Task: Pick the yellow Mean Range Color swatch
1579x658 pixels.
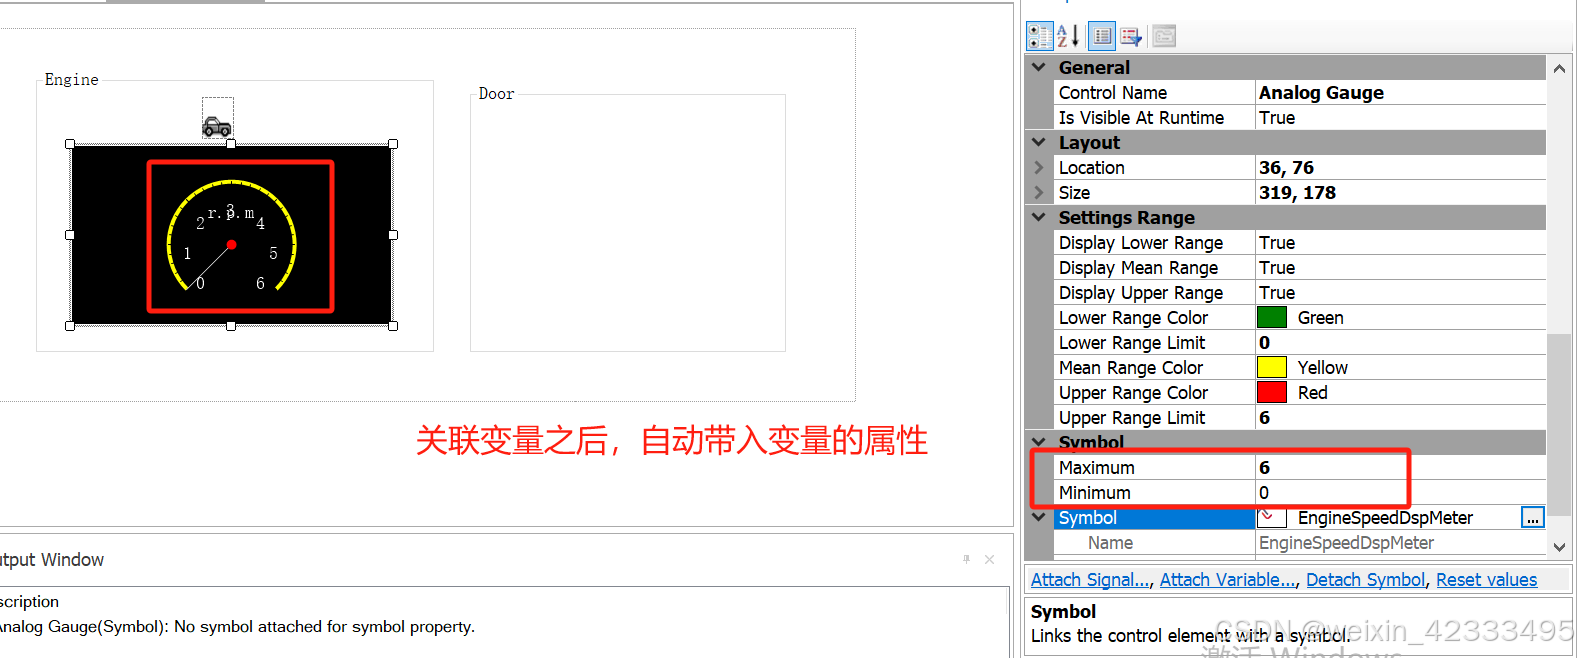Action: click(x=1271, y=367)
